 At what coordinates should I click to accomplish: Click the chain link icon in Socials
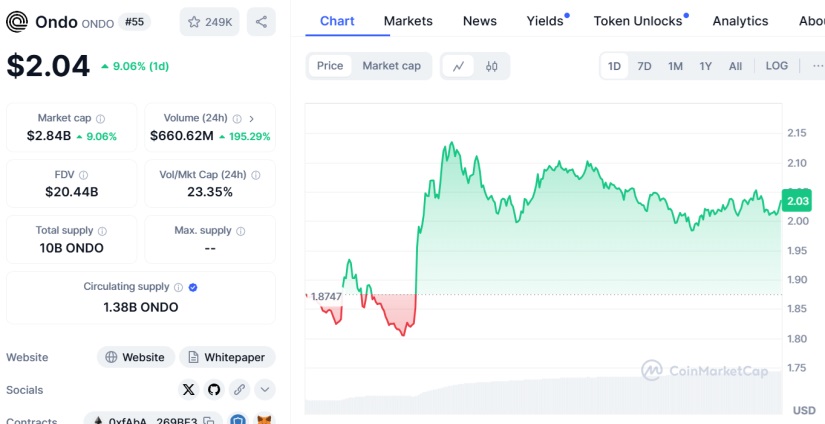tap(239, 390)
